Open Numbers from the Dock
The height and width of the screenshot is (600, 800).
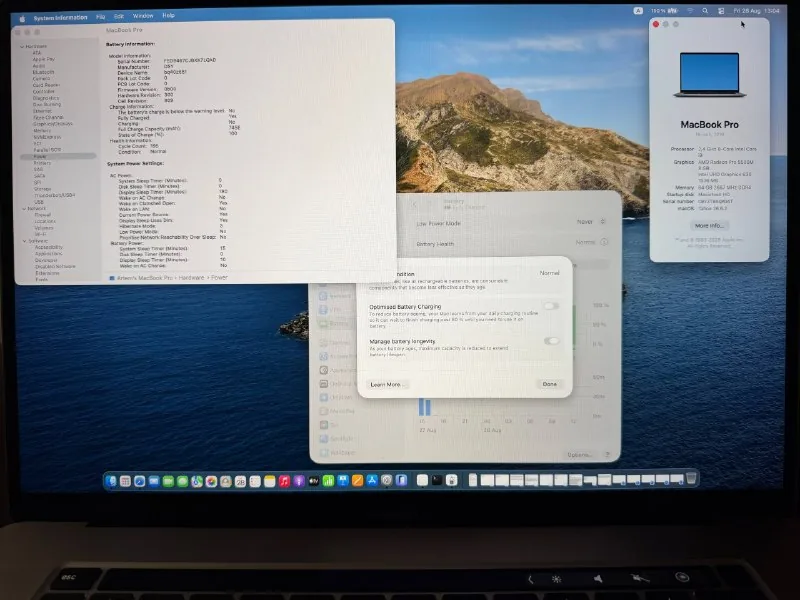(328, 481)
